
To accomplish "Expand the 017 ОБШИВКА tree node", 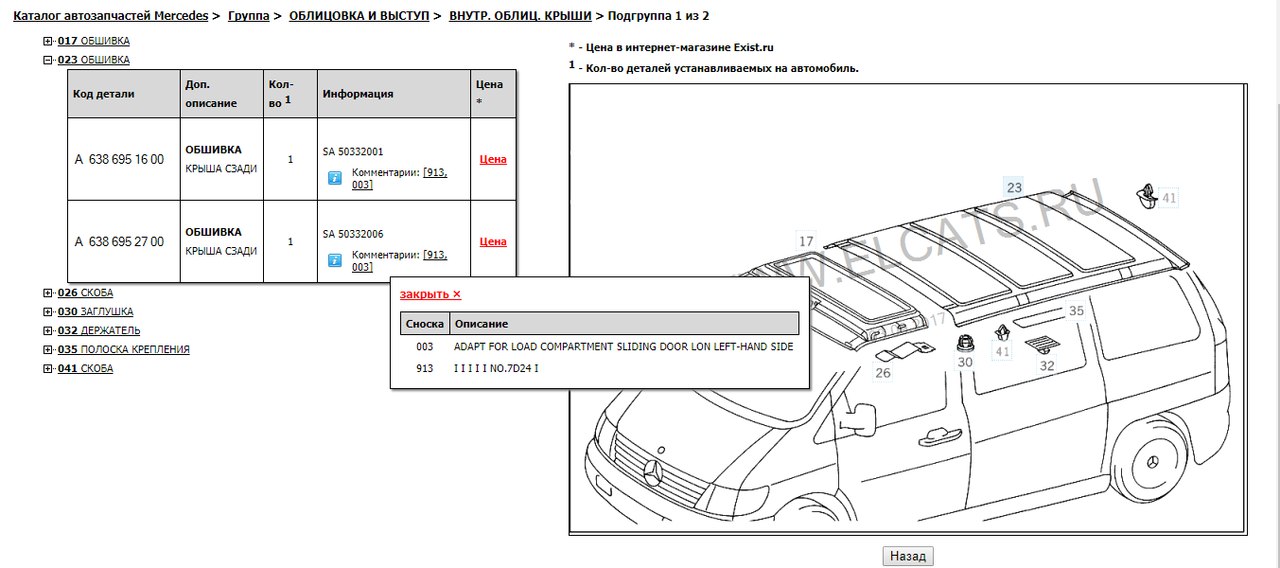I will tap(48, 41).
